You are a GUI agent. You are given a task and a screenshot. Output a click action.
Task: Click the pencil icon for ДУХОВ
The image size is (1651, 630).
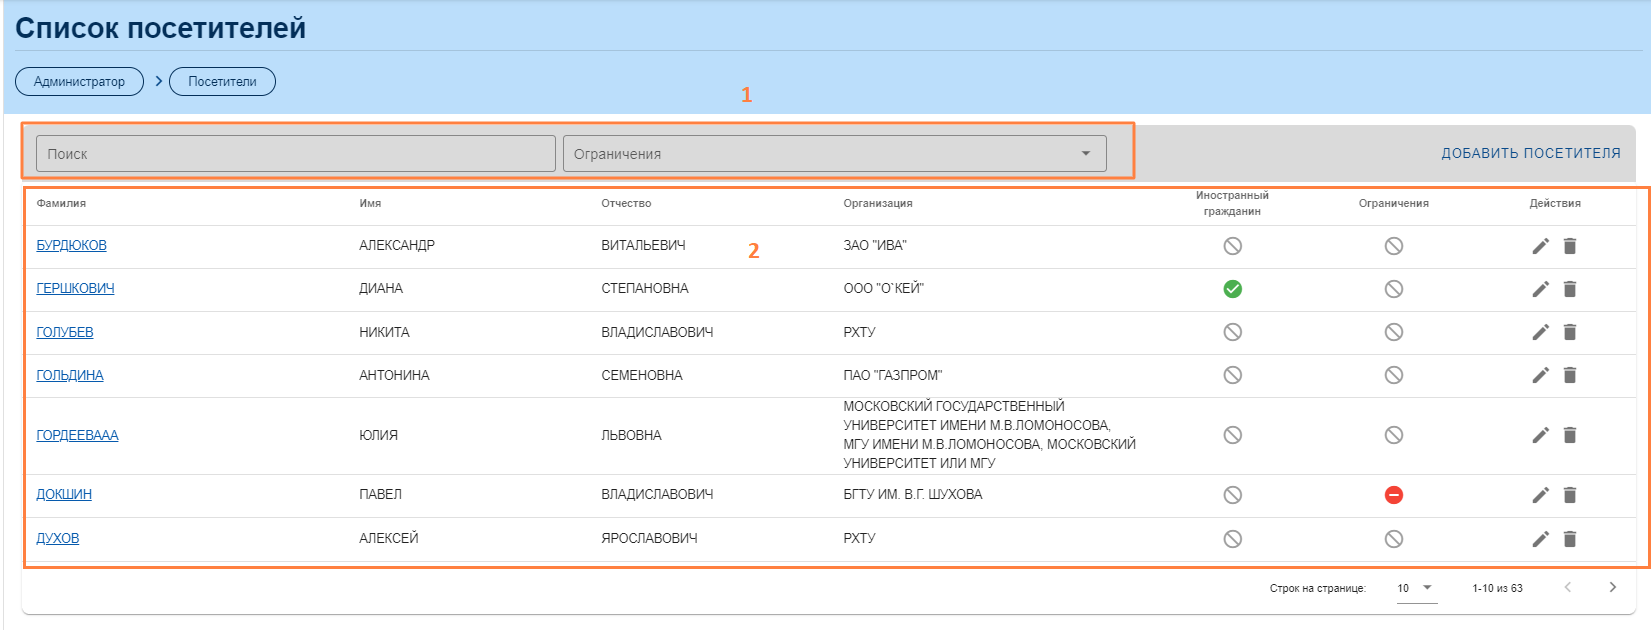pos(1540,539)
